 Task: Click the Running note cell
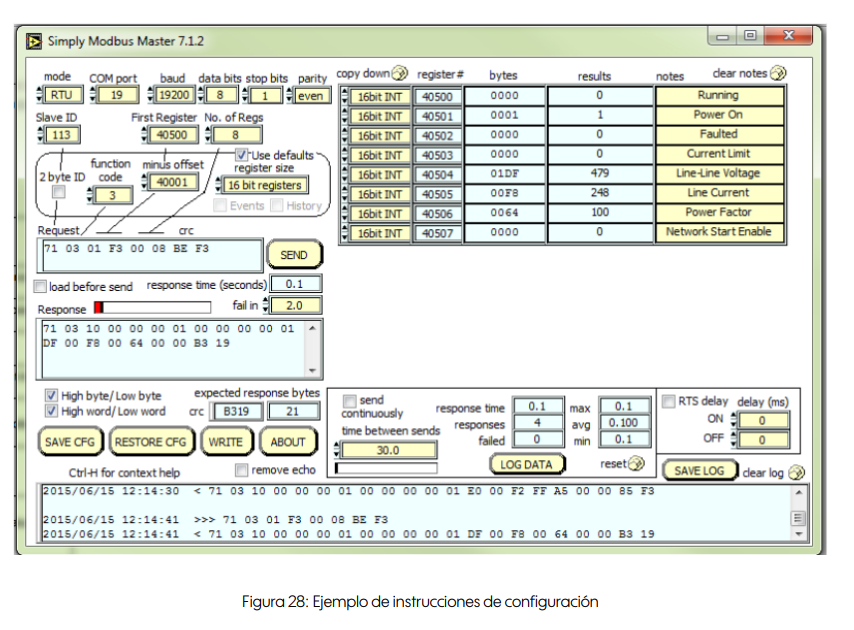point(719,96)
